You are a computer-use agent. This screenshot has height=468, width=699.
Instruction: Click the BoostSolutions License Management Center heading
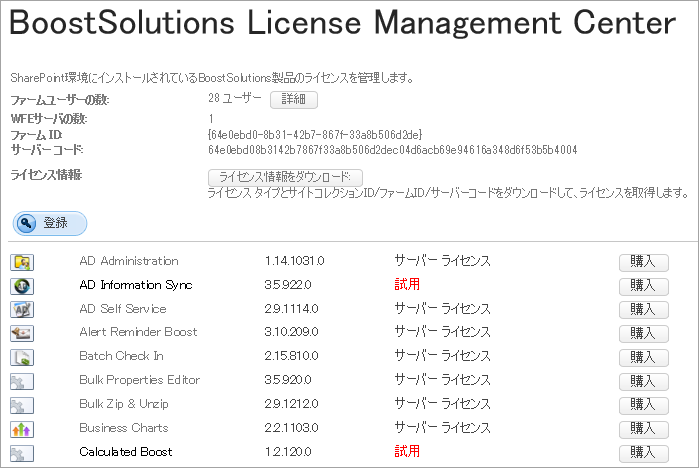click(x=342, y=22)
